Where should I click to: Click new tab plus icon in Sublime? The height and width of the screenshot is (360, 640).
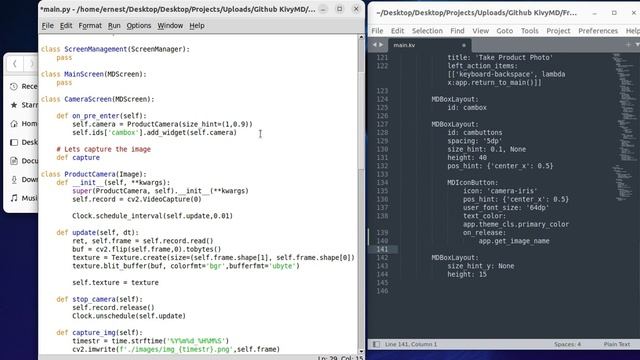628,45
